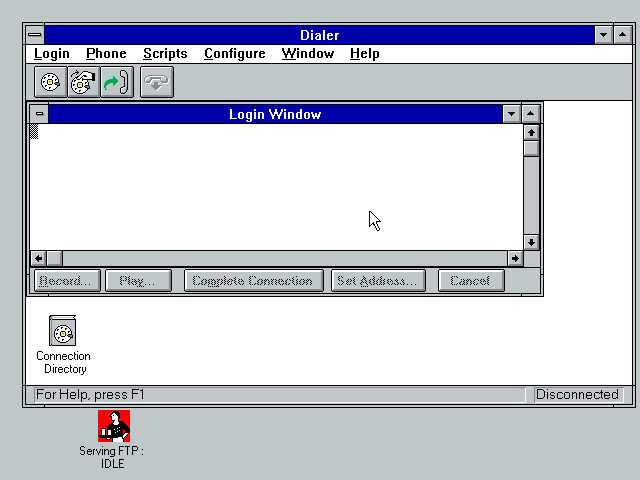Maximize the Login Window with up arrow
Viewport: 640px width, 480px height.
click(530, 114)
